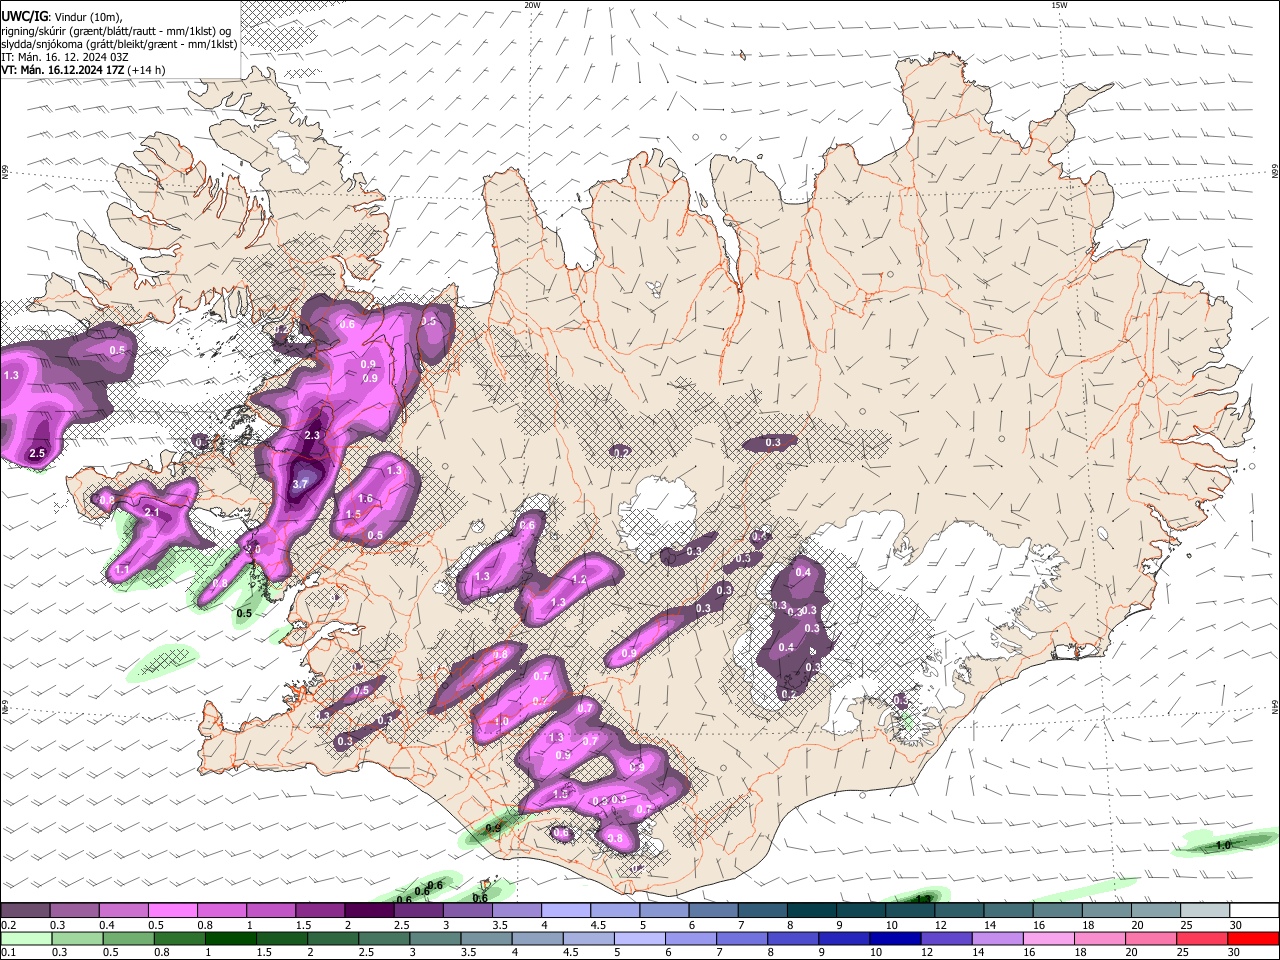The height and width of the screenshot is (960, 1280).
Task: Click the 'rigning/skúrir' legend description line
Action: [116, 31]
